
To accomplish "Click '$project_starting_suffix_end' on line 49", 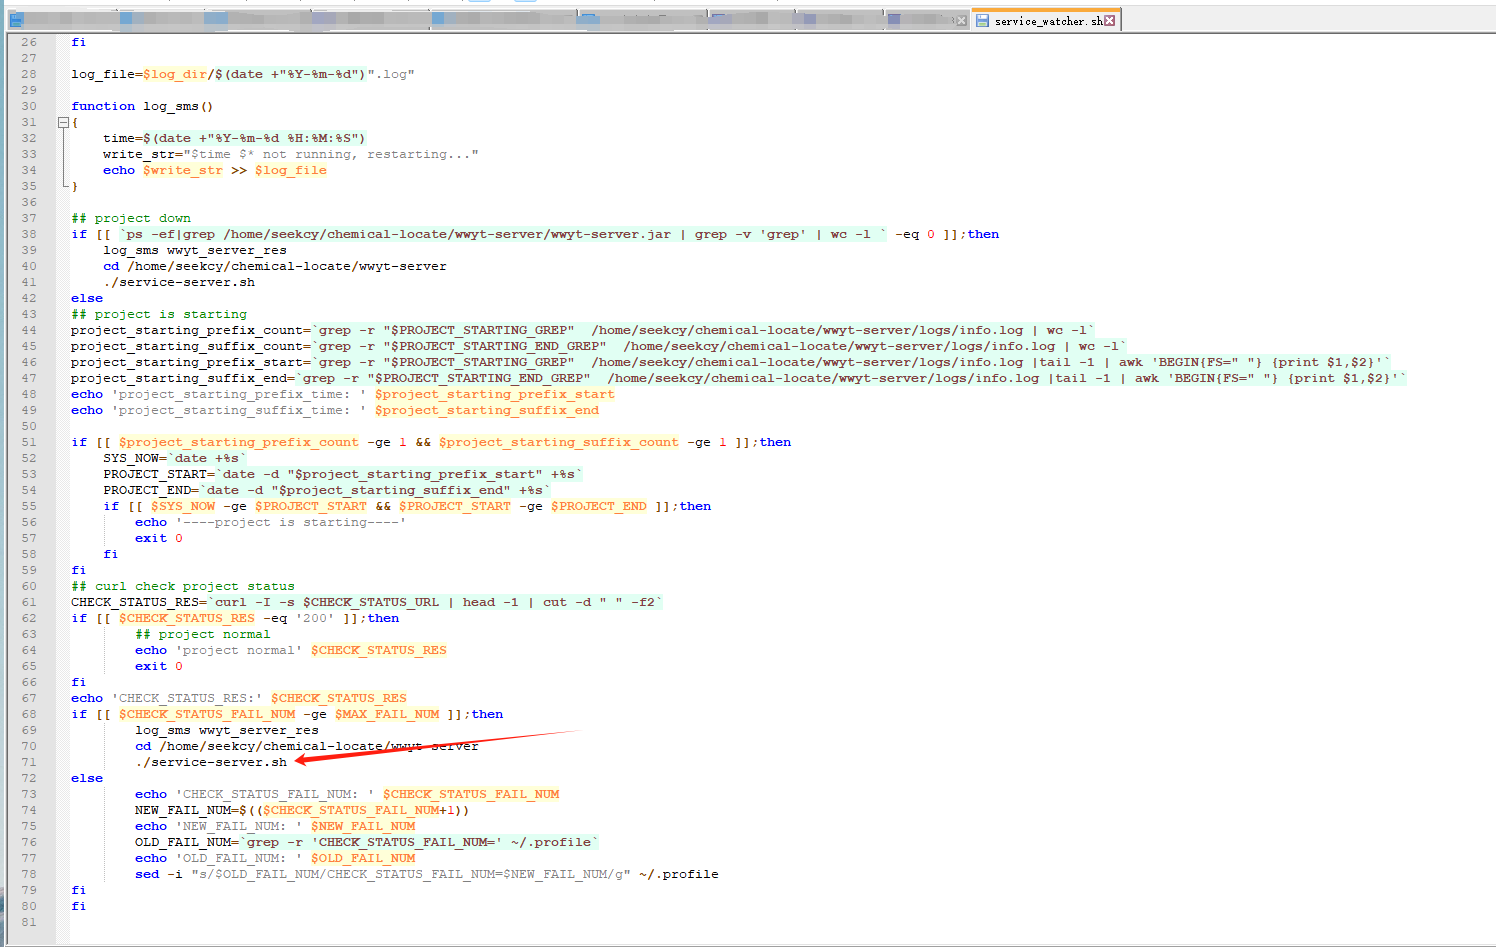I will (x=487, y=410).
